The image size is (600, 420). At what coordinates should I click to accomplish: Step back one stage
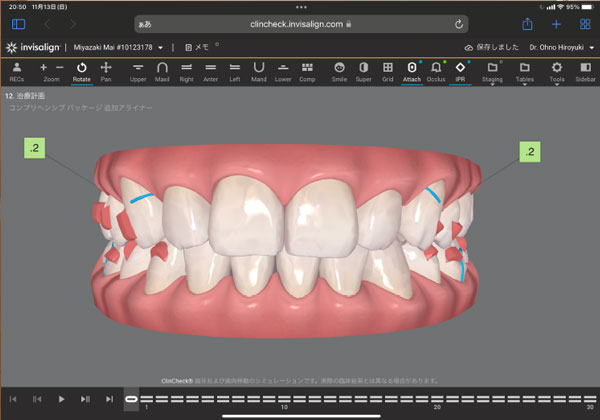click(37, 399)
